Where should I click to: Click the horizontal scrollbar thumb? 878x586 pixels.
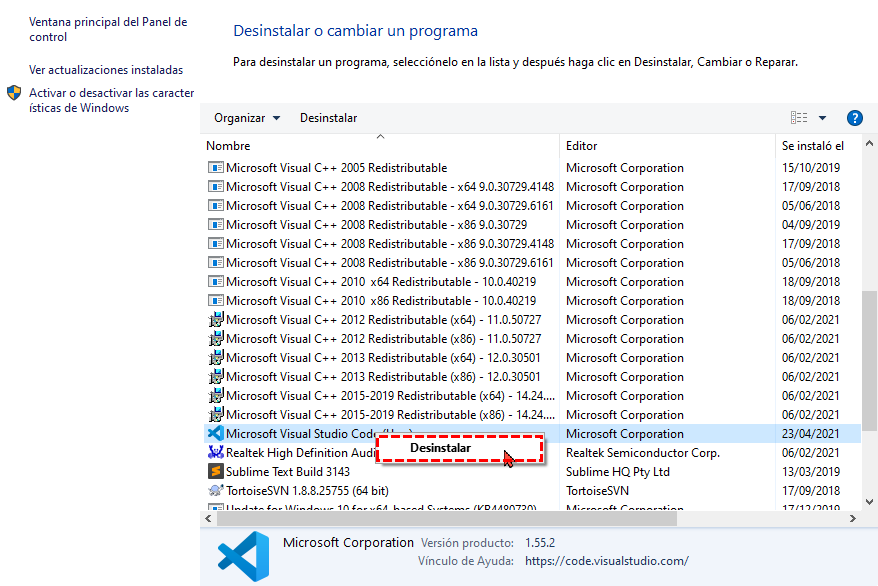pos(447,519)
